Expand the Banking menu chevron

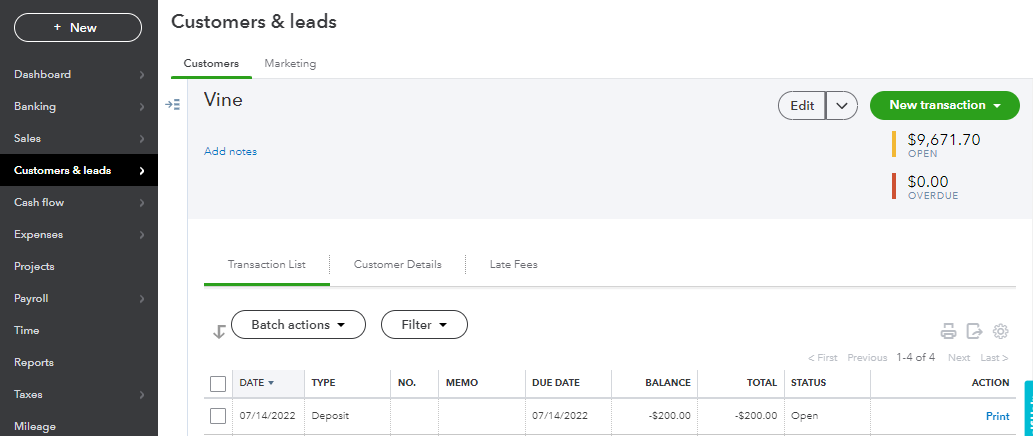coord(142,107)
